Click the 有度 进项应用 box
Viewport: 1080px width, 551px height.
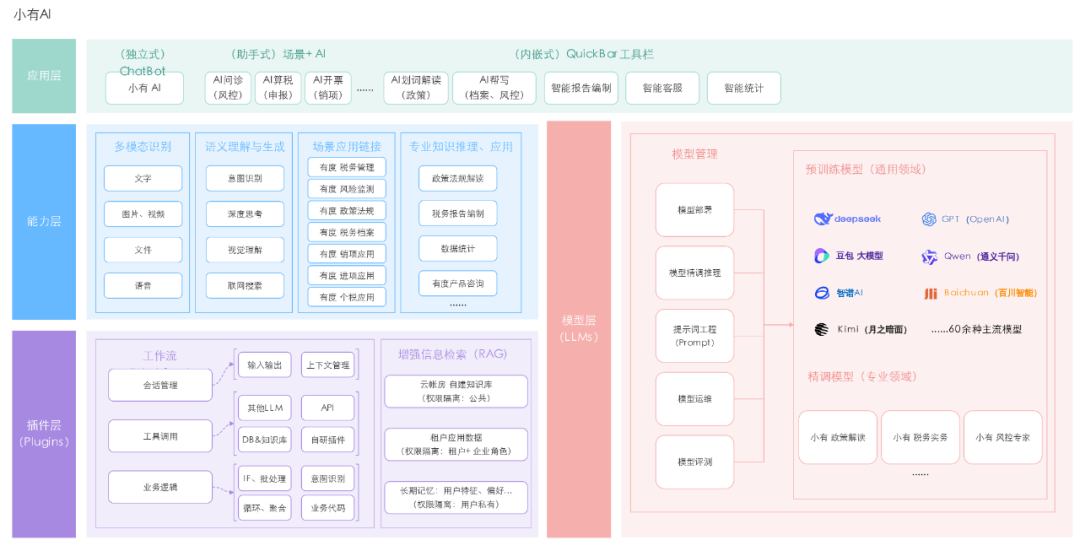point(347,276)
